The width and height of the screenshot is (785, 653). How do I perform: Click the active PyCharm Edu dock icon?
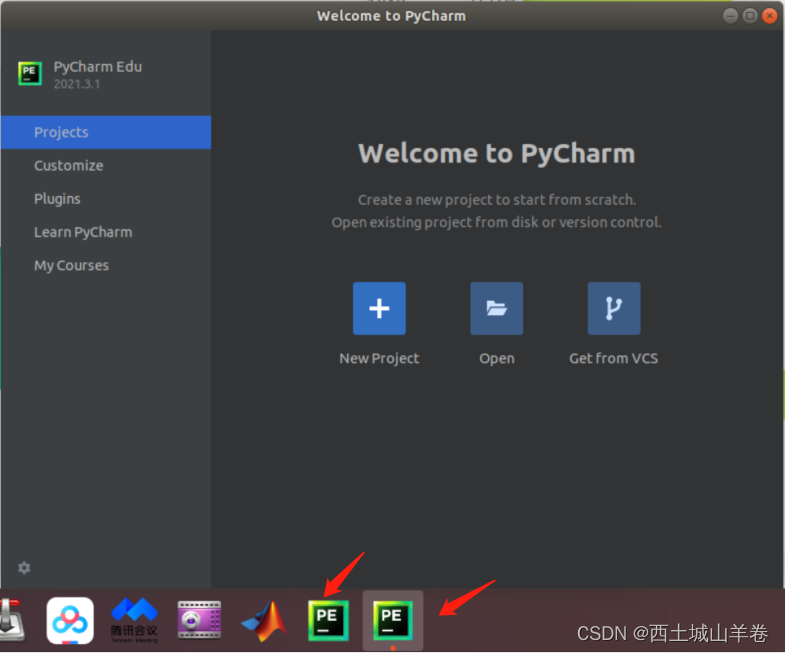(x=392, y=620)
